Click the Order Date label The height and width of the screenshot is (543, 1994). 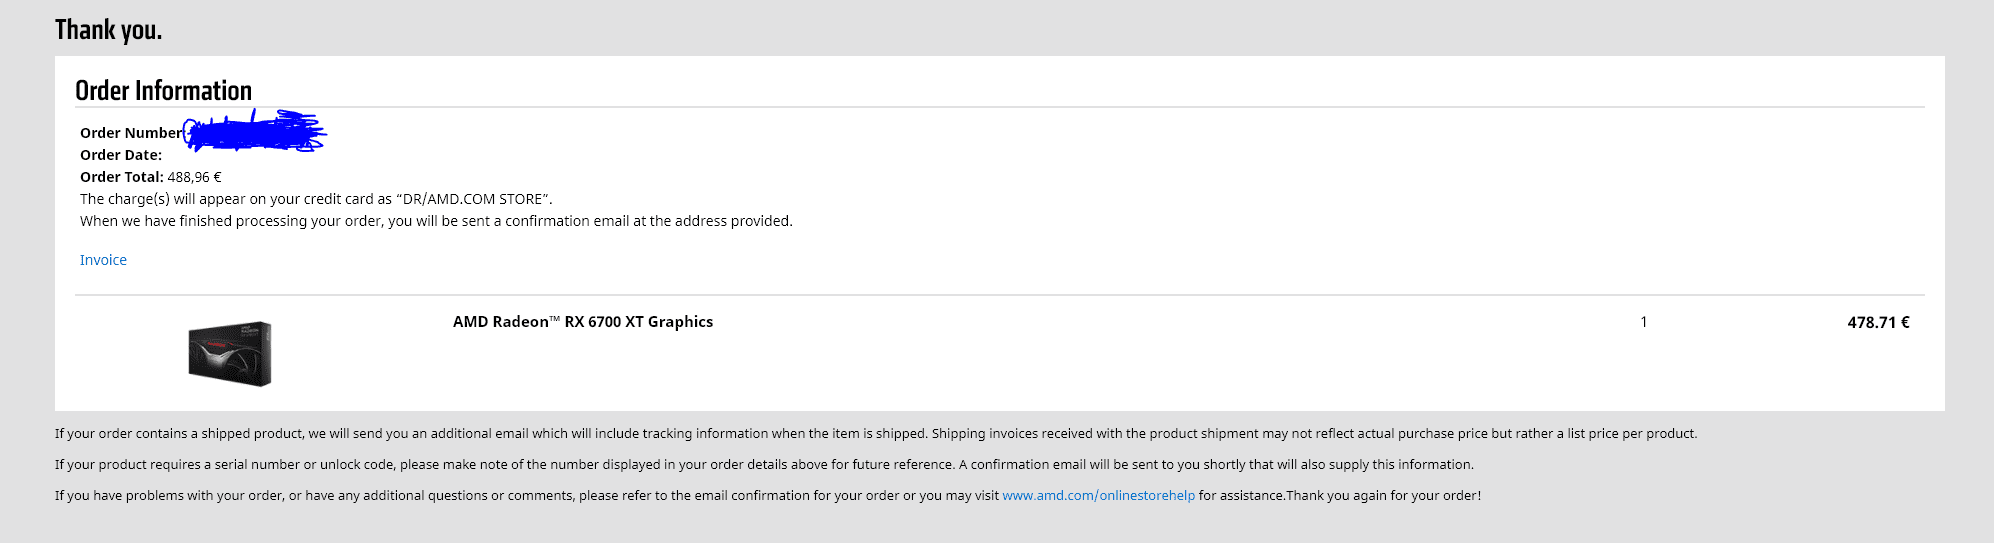121,155
